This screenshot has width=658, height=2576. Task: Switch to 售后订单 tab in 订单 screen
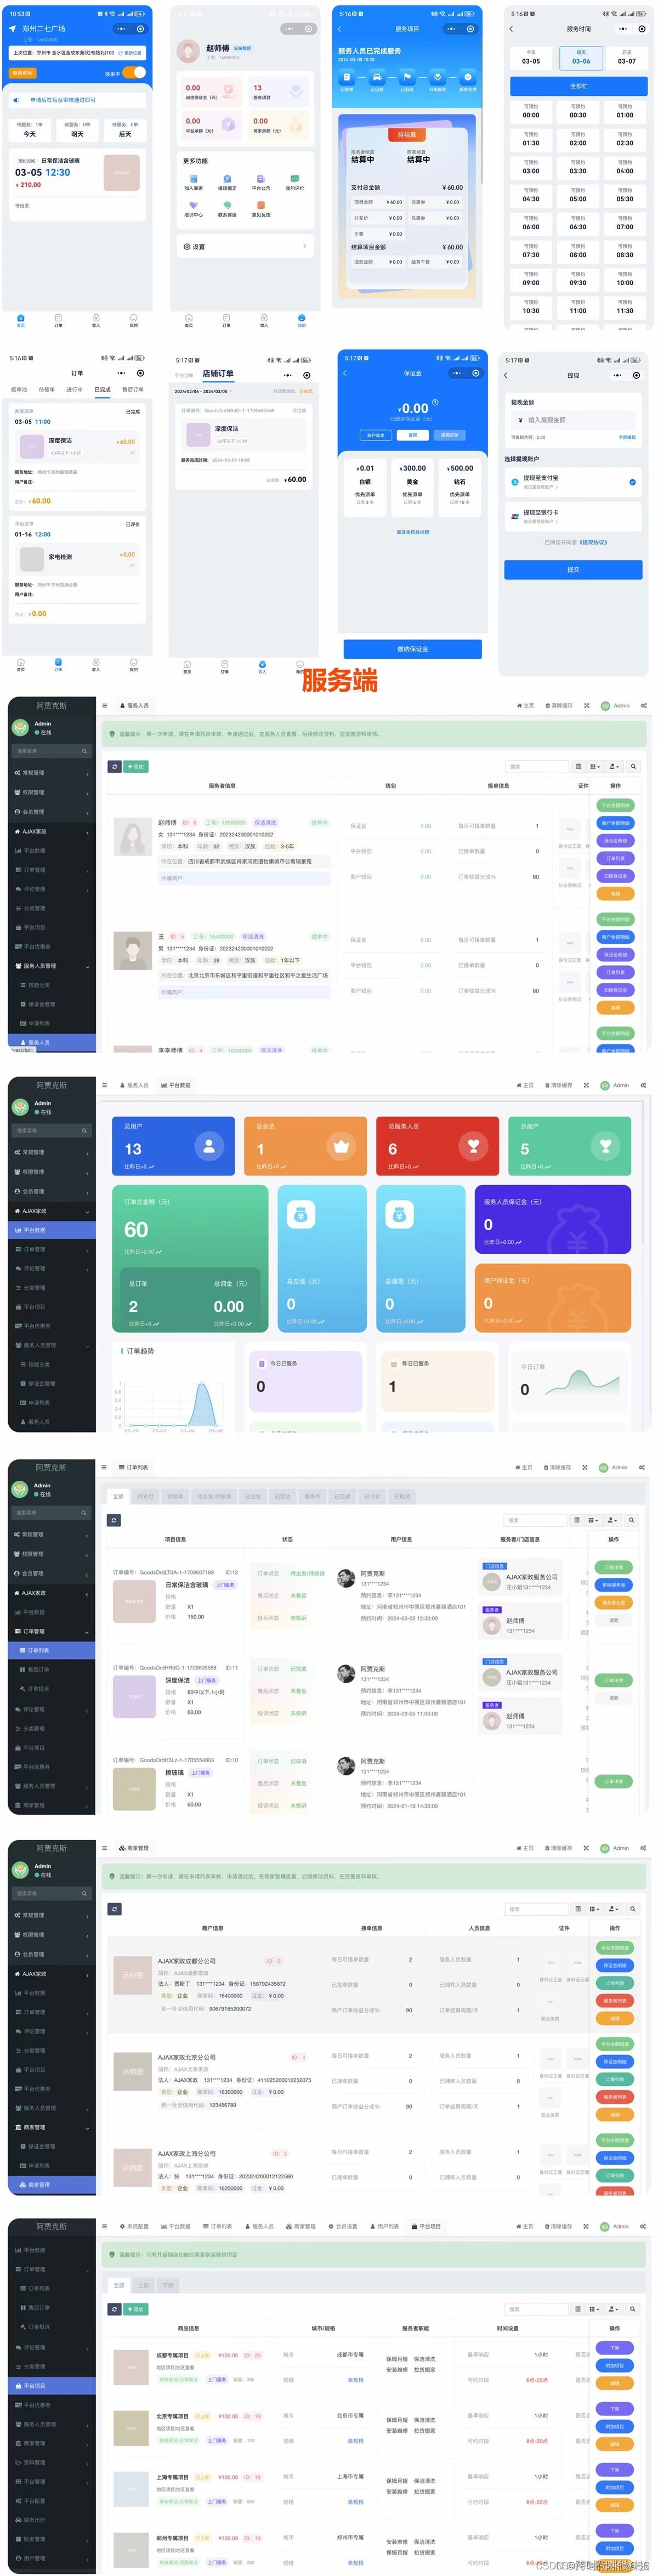(133, 389)
